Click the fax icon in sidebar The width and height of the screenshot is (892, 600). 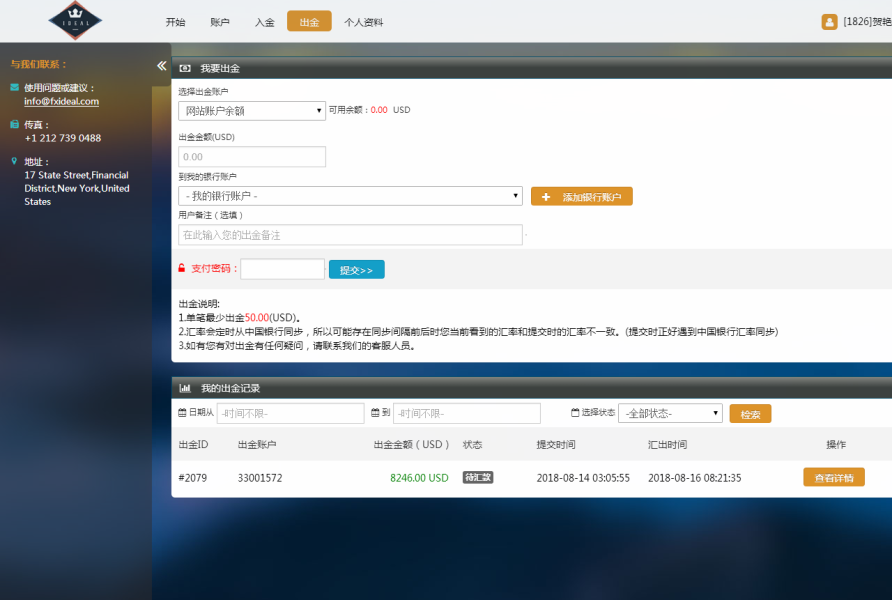point(14,125)
